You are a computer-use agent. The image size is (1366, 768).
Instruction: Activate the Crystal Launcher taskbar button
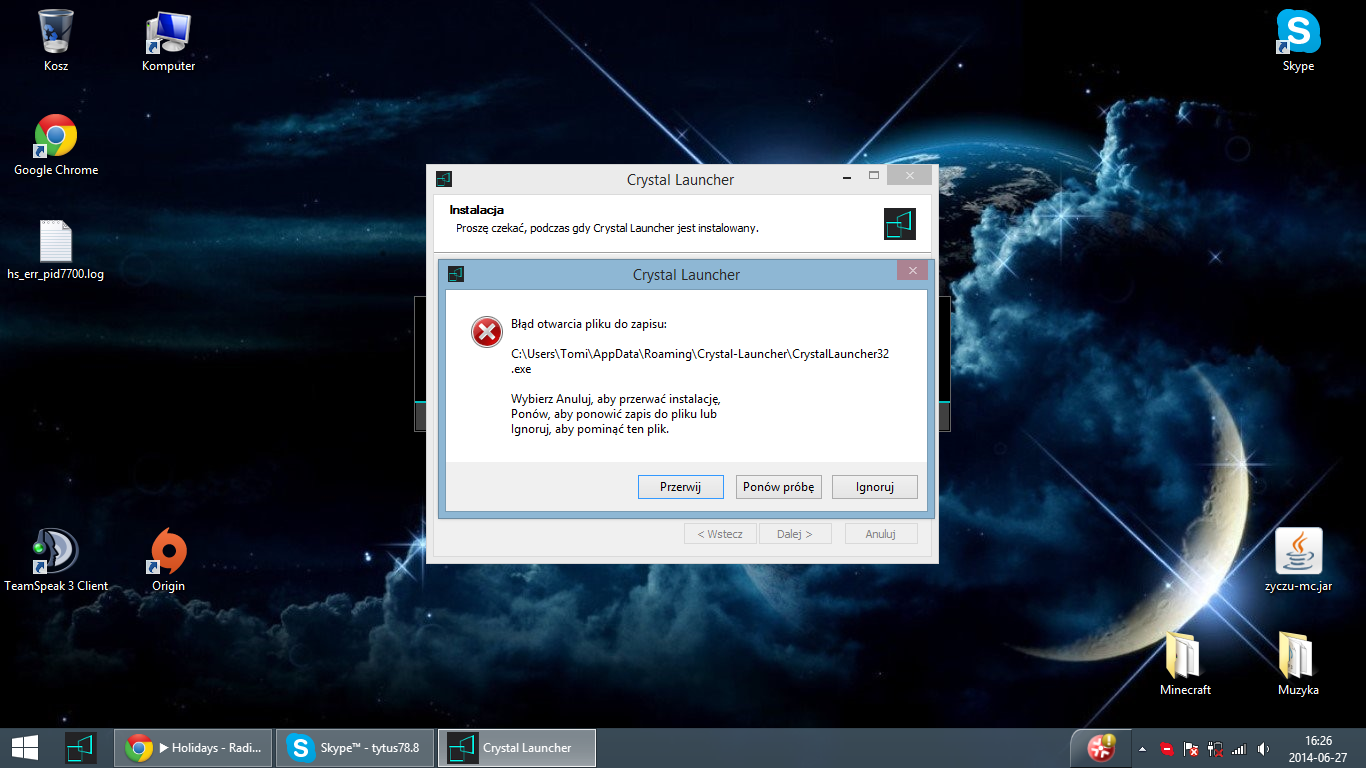click(x=517, y=748)
